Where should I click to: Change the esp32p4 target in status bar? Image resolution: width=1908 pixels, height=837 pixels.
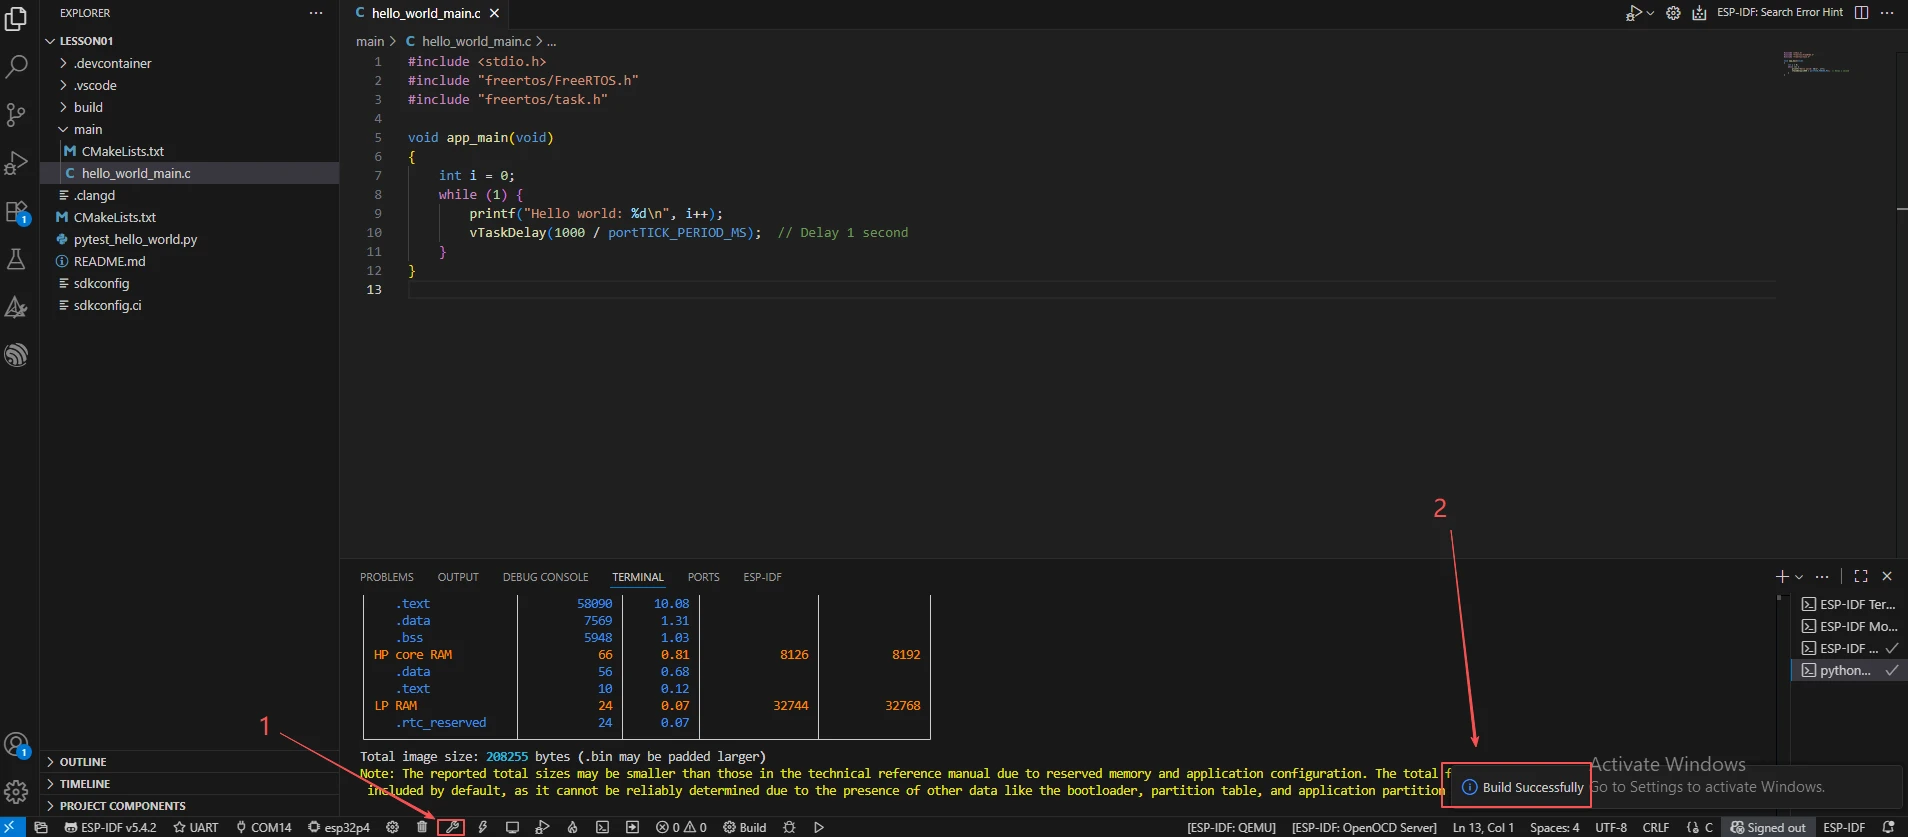[x=338, y=827]
